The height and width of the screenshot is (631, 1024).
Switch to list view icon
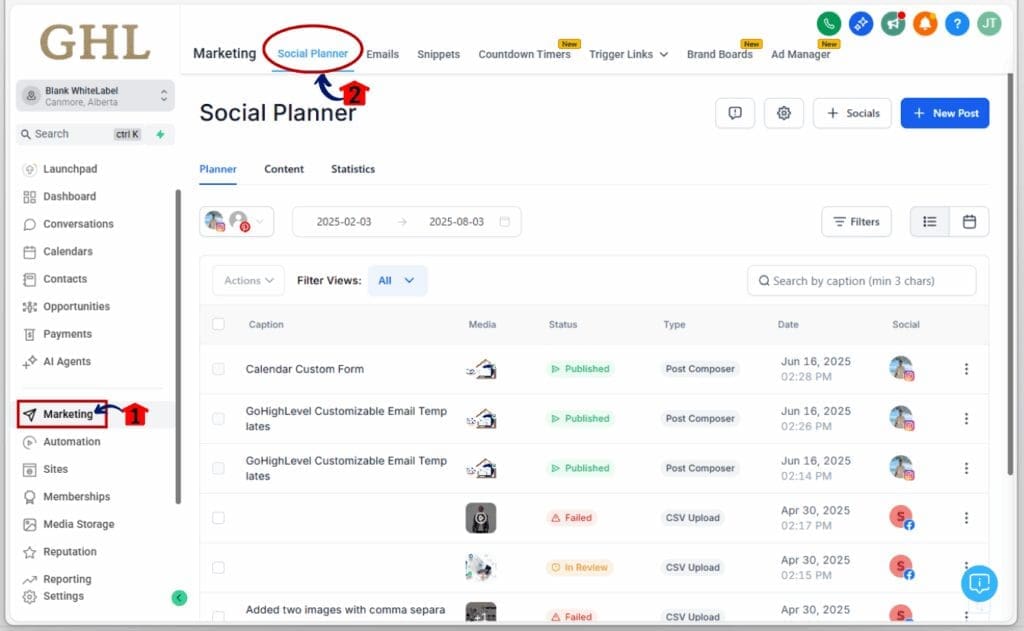(x=929, y=222)
